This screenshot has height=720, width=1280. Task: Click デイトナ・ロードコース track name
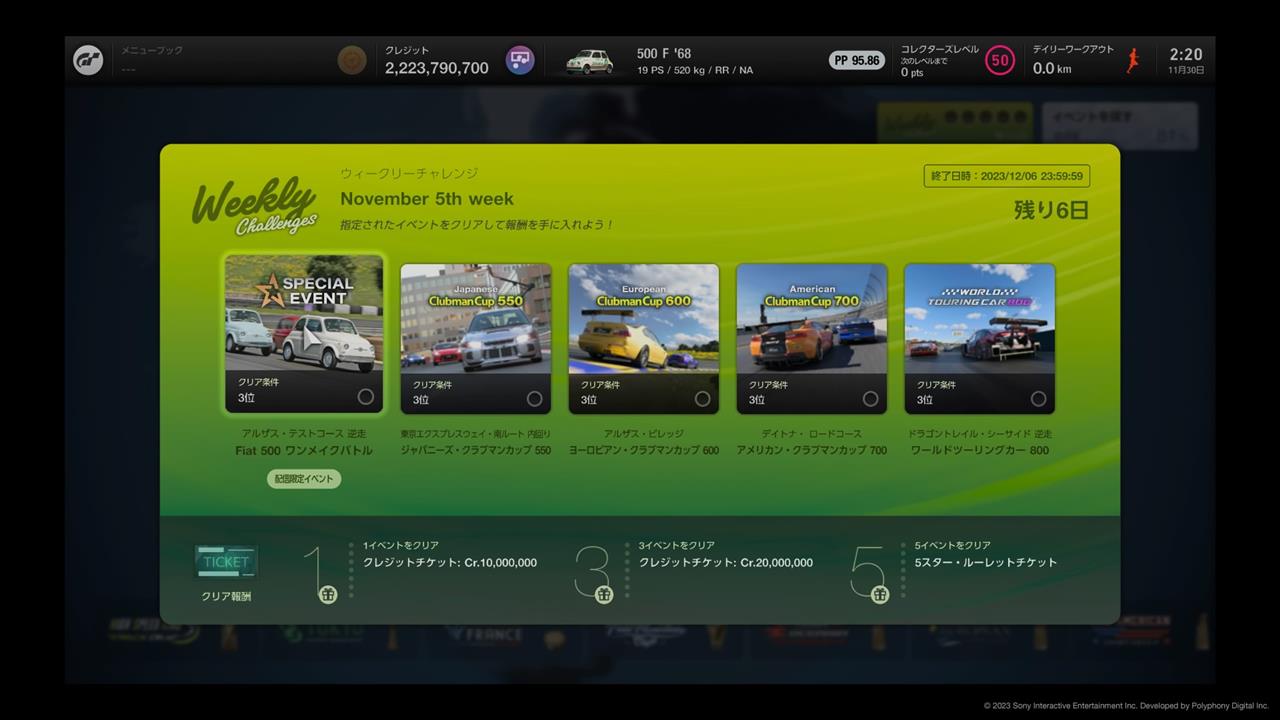[812, 434]
